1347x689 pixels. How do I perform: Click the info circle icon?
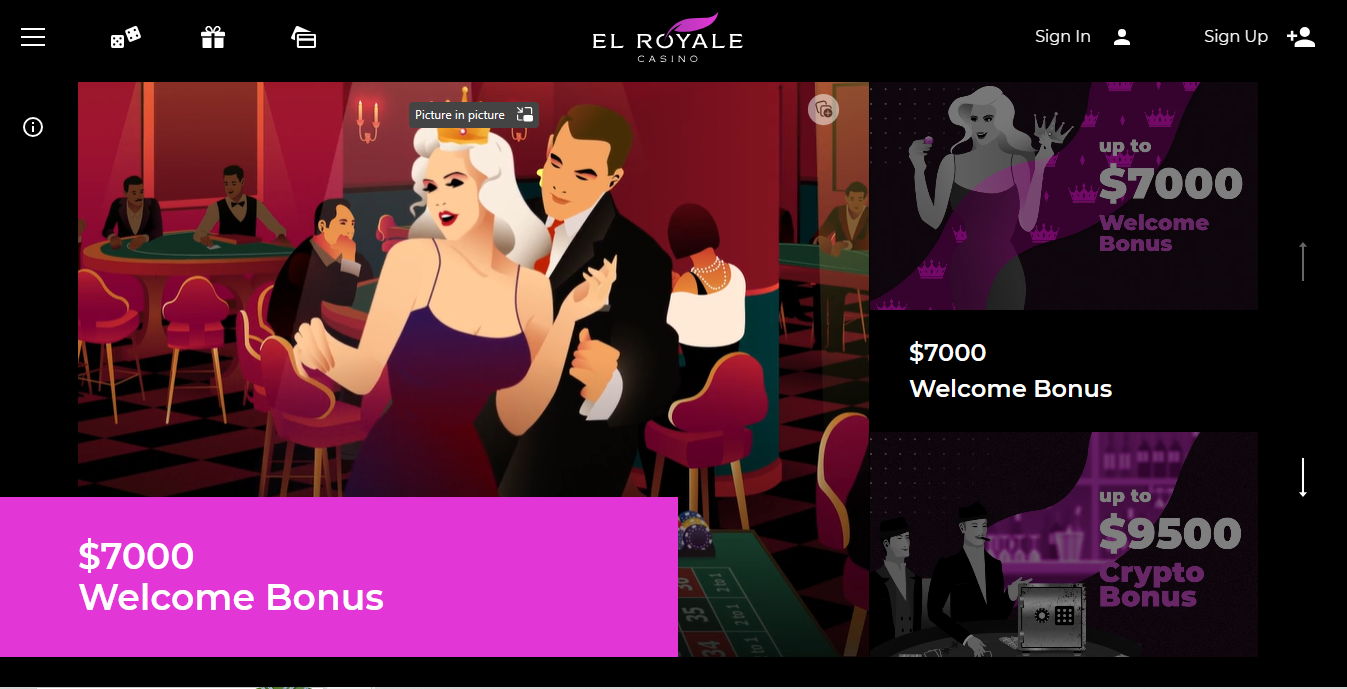pos(33,127)
